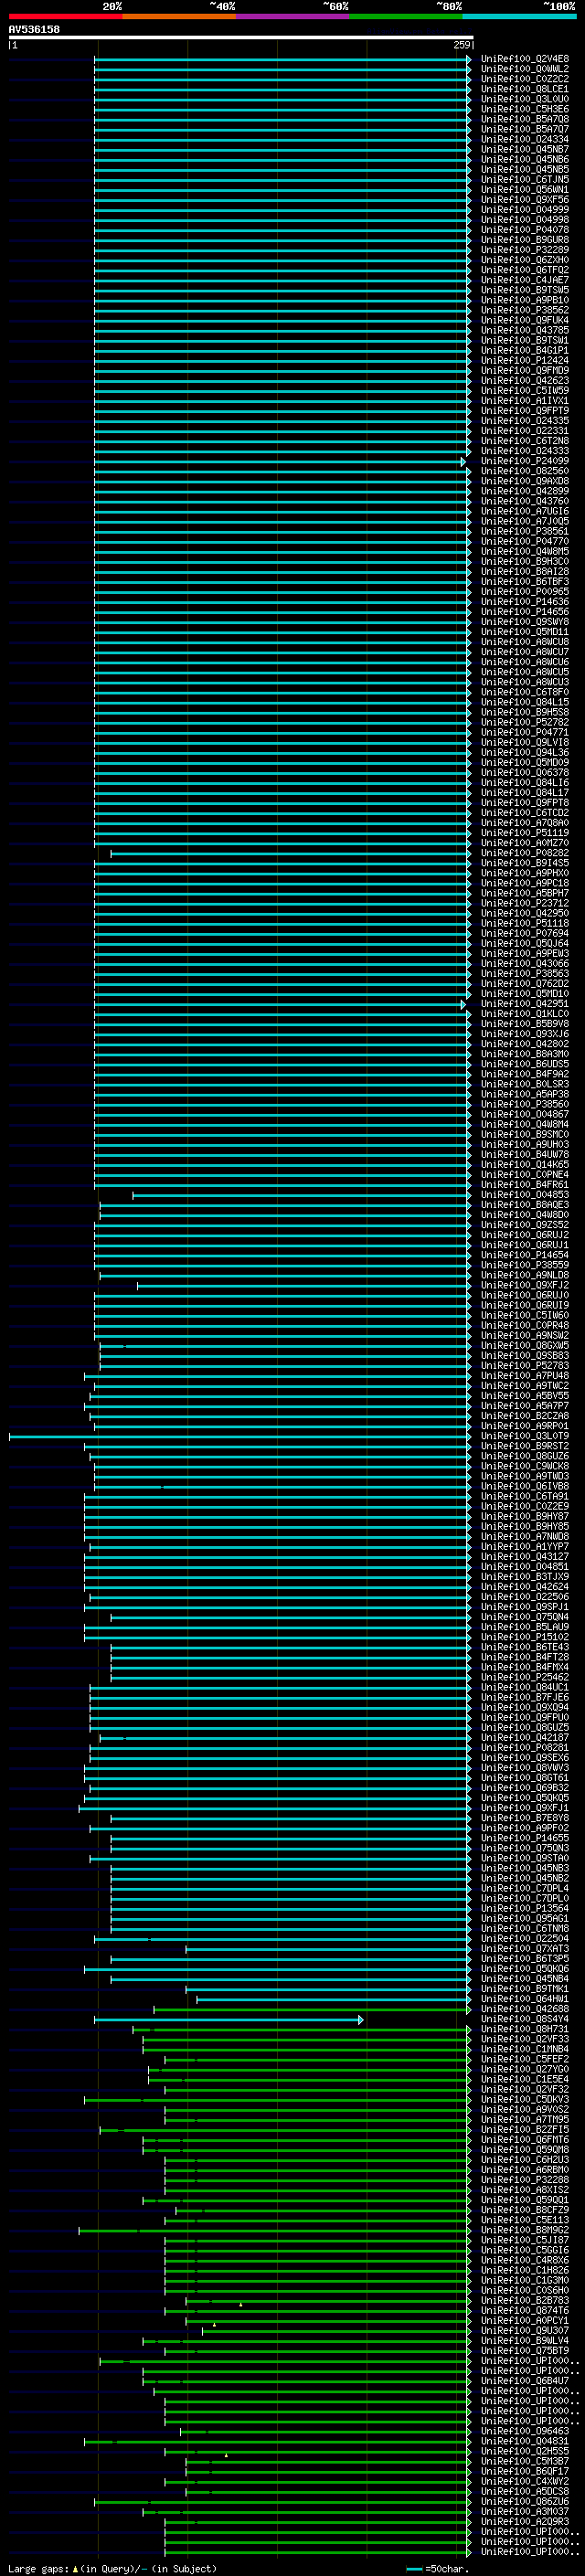Open hit UniRef100_Q84UC1
585x2576 pixels.
pyautogui.click(x=525, y=1687)
